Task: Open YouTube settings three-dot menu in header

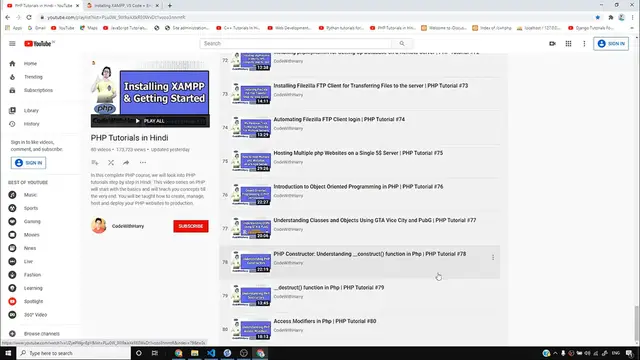Action: (584, 44)
